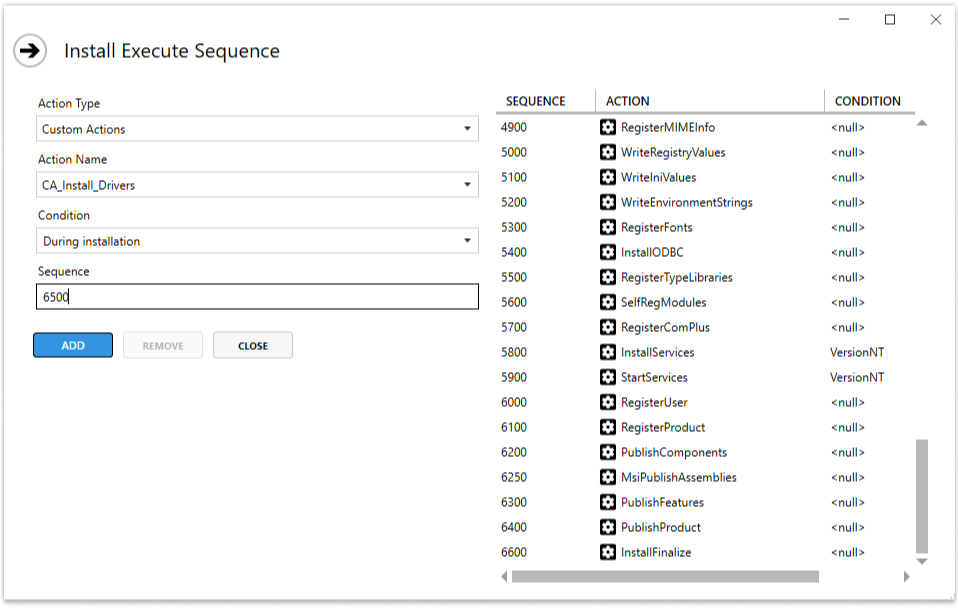Sort by the SEQUENCE column header
The image size is (959, 608).
535,101
